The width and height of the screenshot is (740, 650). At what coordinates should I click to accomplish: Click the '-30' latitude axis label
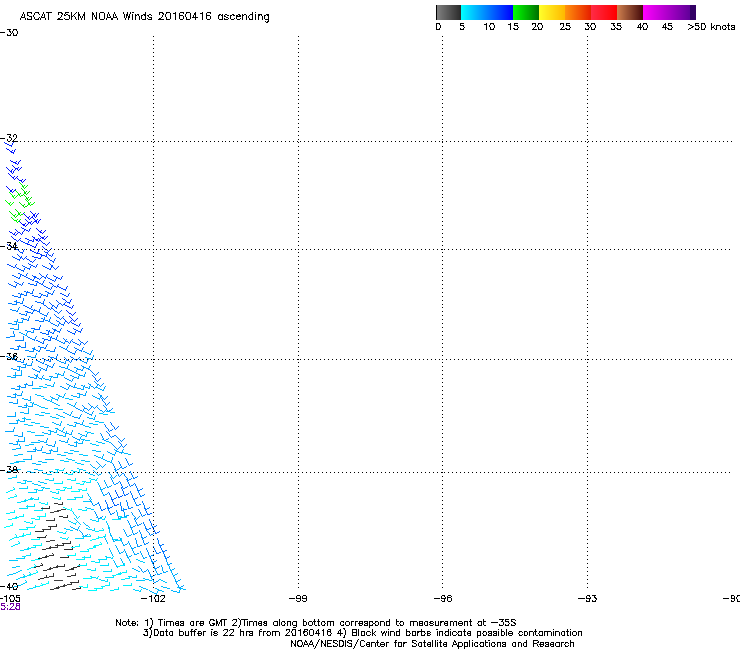(x=9, y=33)
